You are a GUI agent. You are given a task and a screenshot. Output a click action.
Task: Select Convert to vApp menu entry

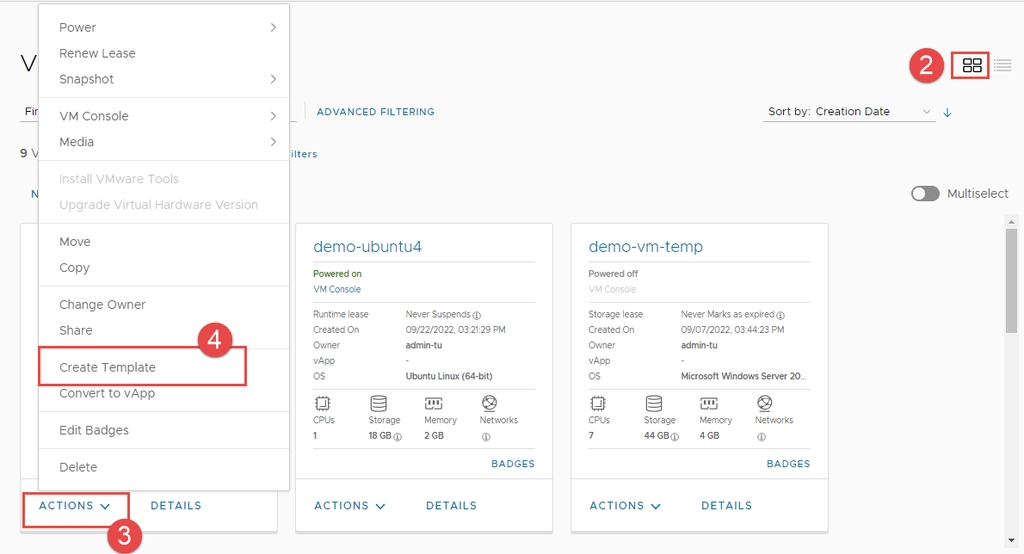tap(107, 393)
